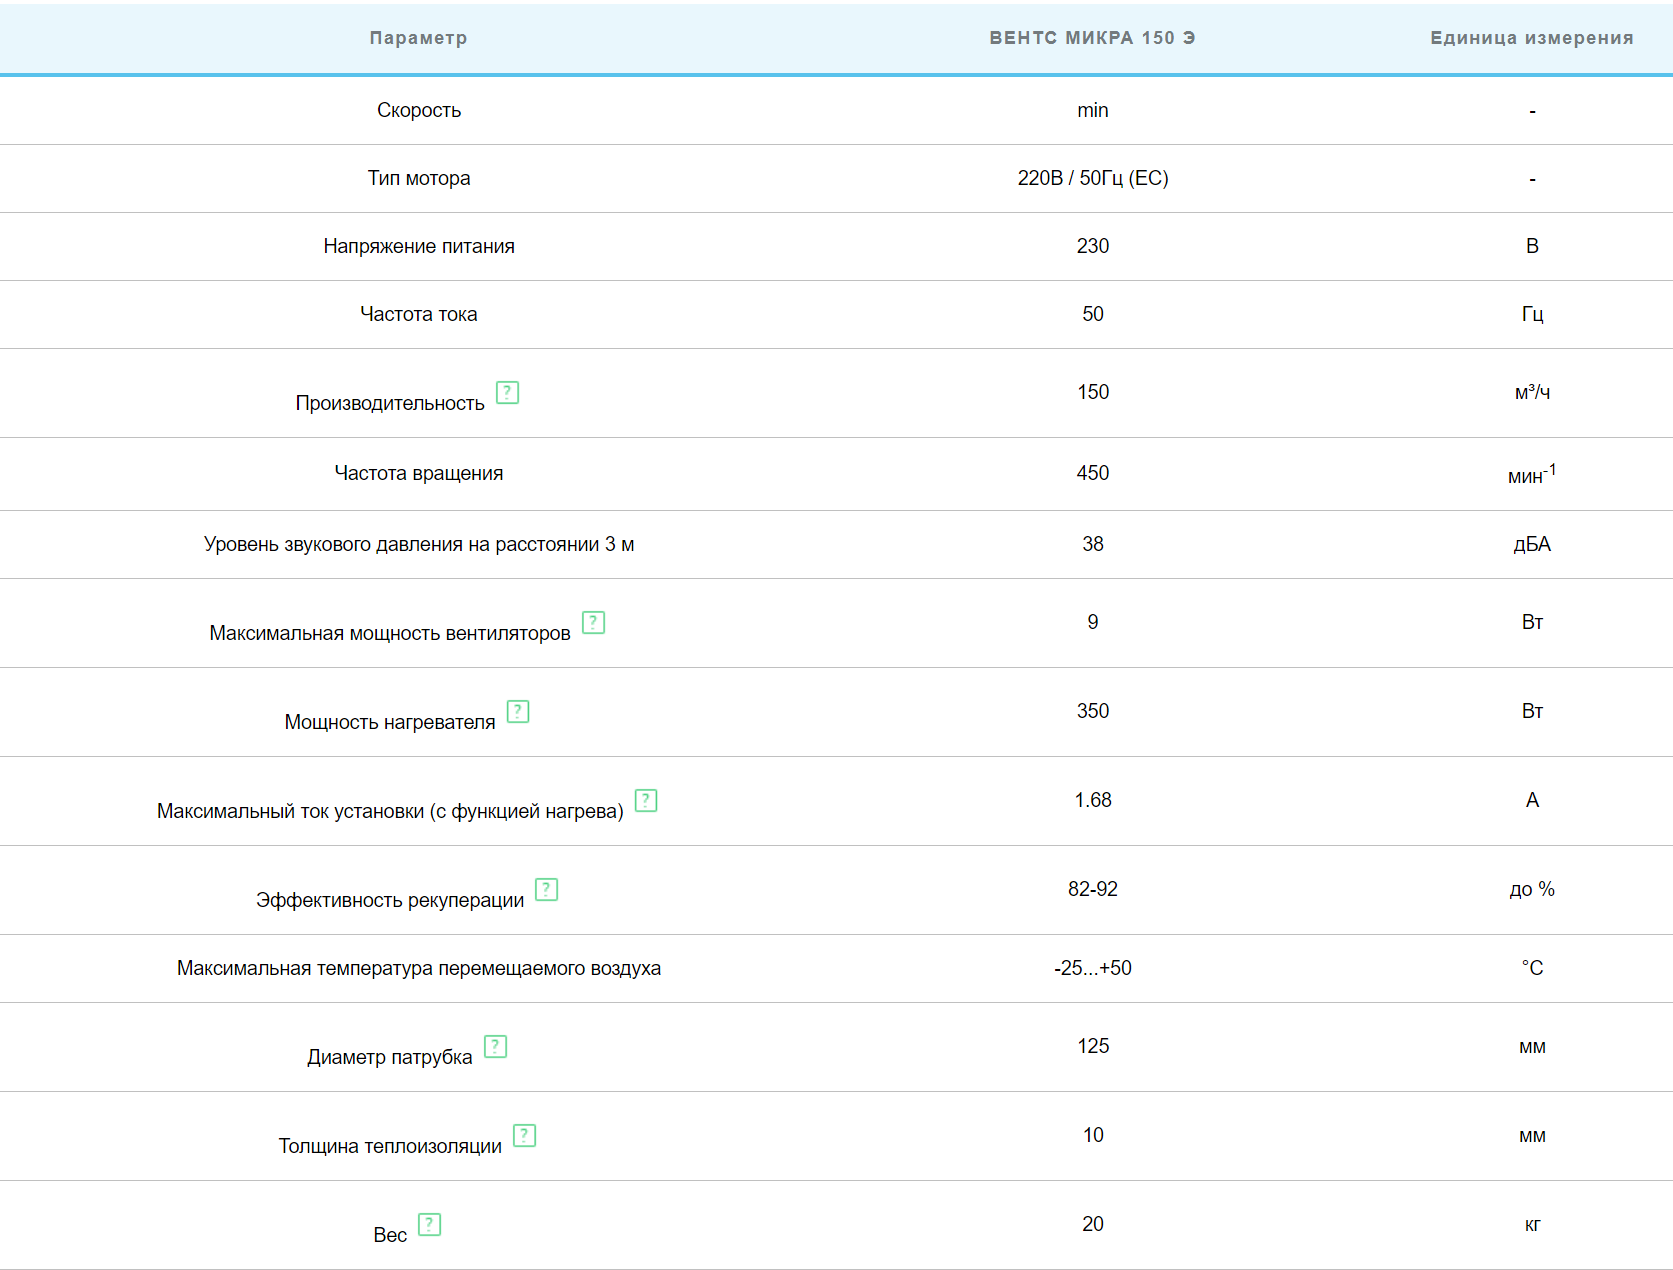
Task: Click the Толщина теплоизоляции label
Action: pos(390,1146)
